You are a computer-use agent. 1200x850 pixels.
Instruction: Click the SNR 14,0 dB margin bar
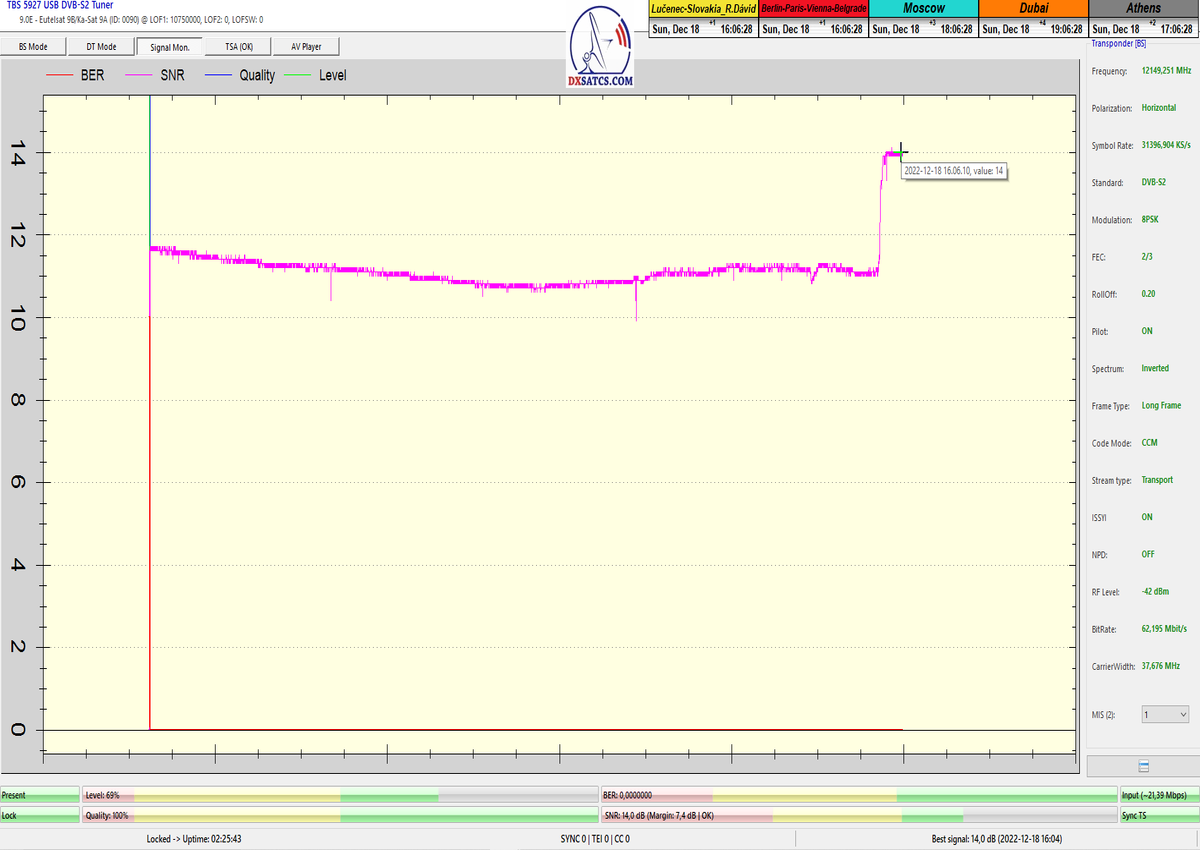(858, 816)
